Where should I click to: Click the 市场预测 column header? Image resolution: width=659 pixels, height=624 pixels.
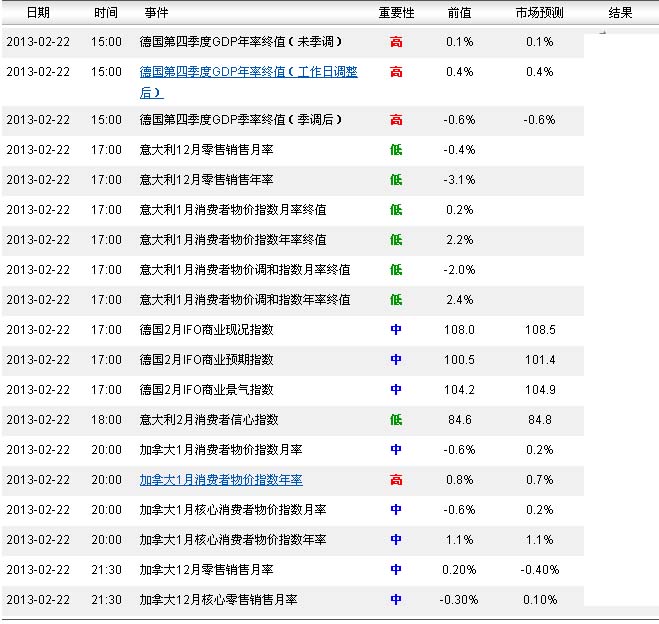(540, 13)
